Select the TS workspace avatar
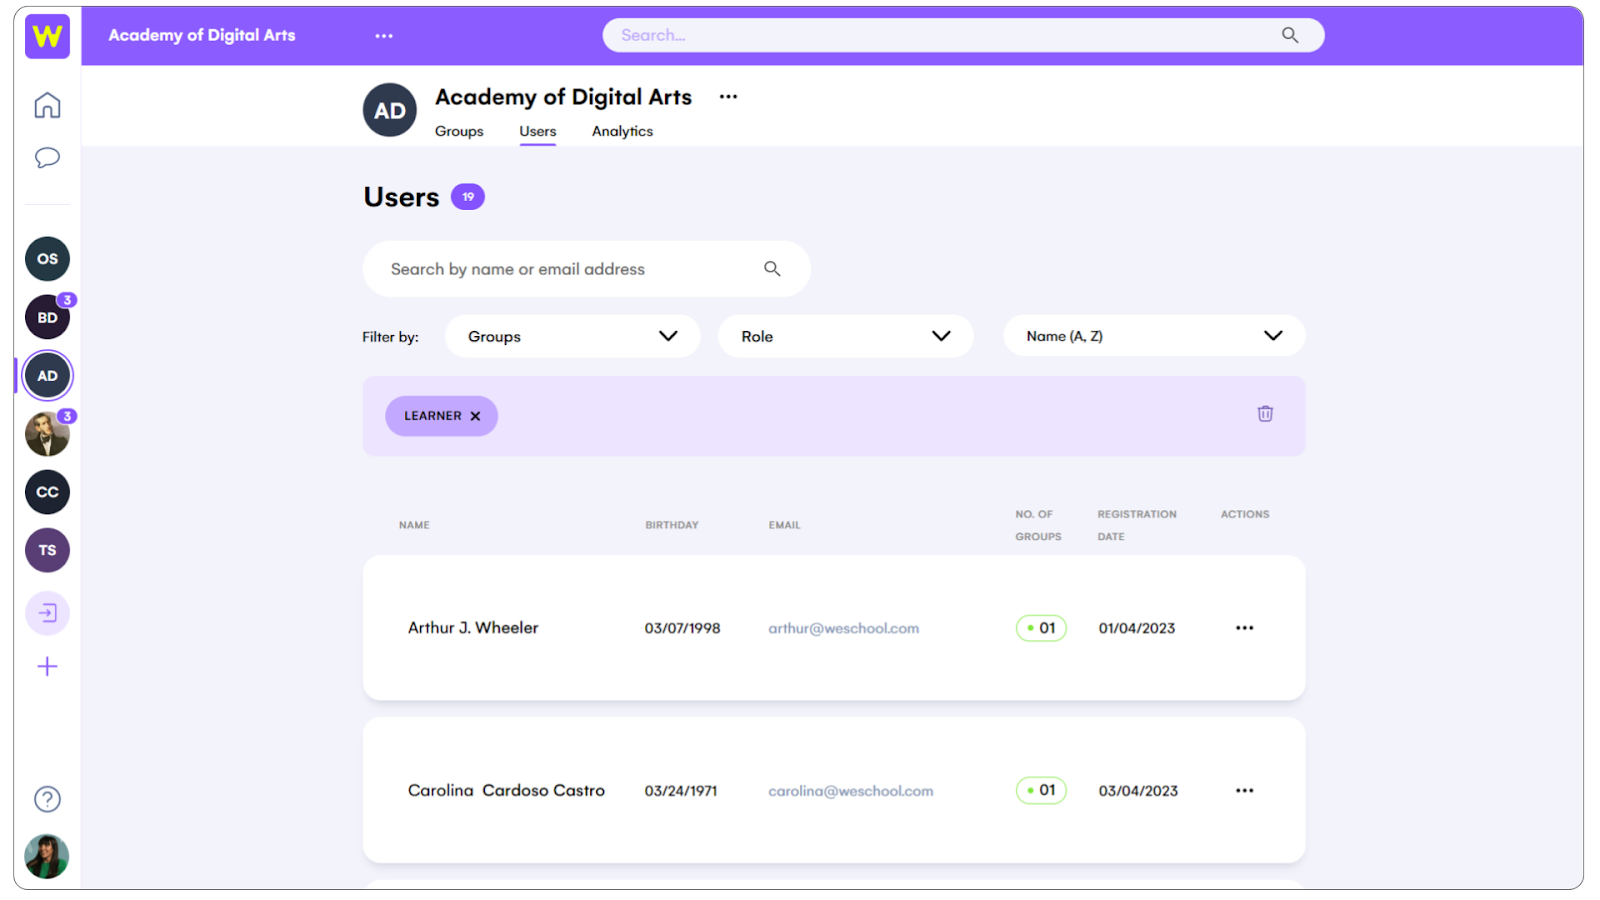Image resolution: width=1600 pixels, height=900 pixels. coord(47,550)
